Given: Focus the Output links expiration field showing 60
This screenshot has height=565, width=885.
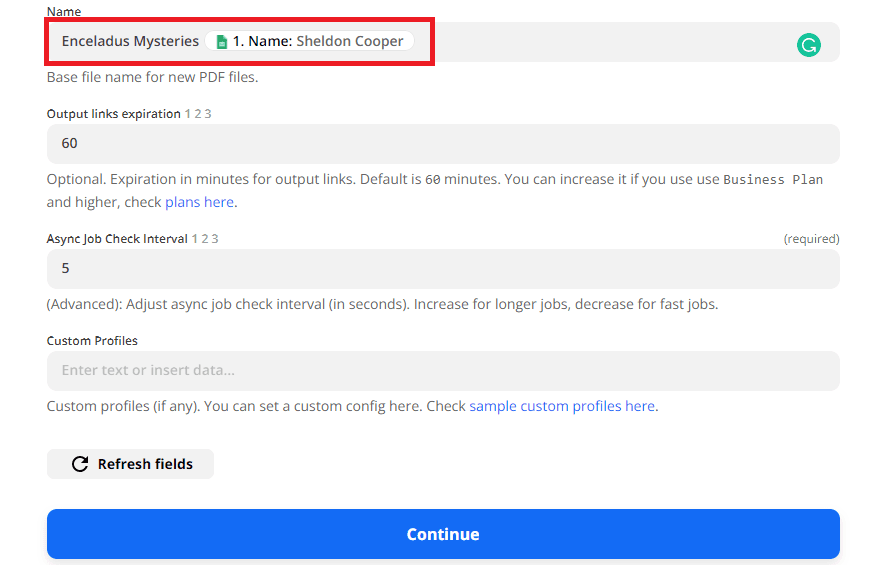Looking at the screenshot, I should coord(442,144).
